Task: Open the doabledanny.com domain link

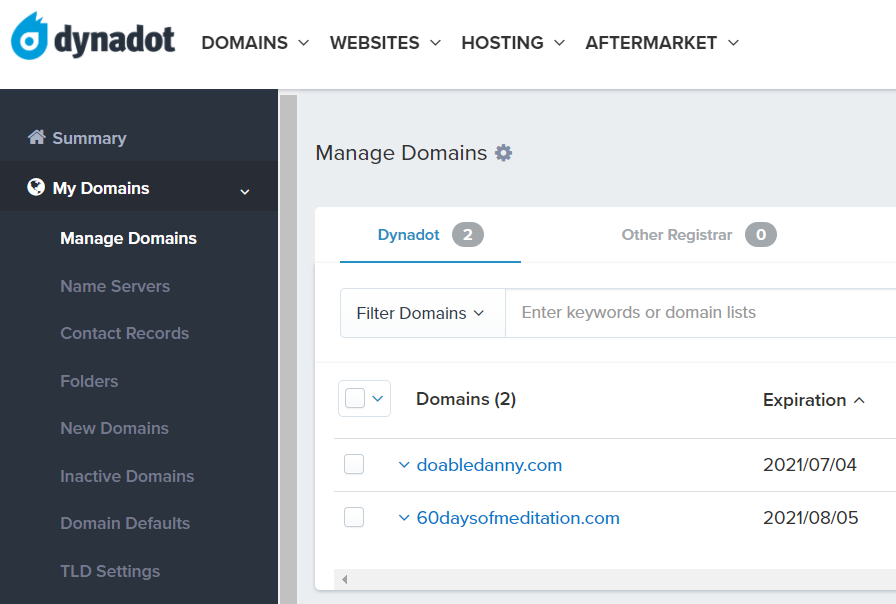Action: tap(489, 465)
